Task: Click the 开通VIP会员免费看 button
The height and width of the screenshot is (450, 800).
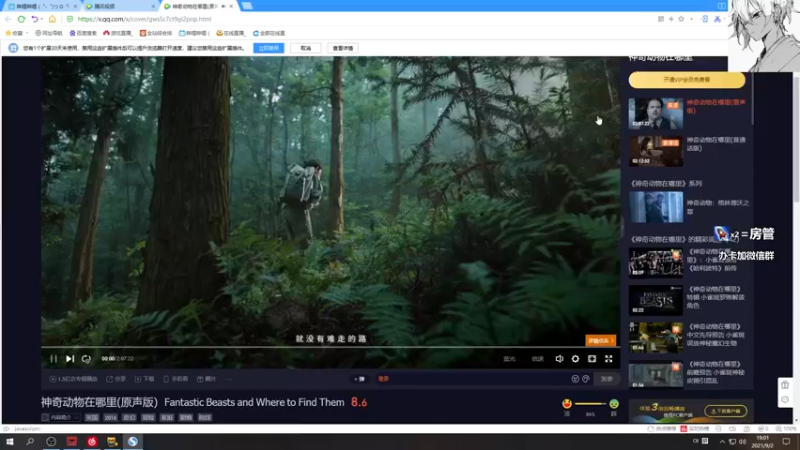Action: [x=687, y=80]
